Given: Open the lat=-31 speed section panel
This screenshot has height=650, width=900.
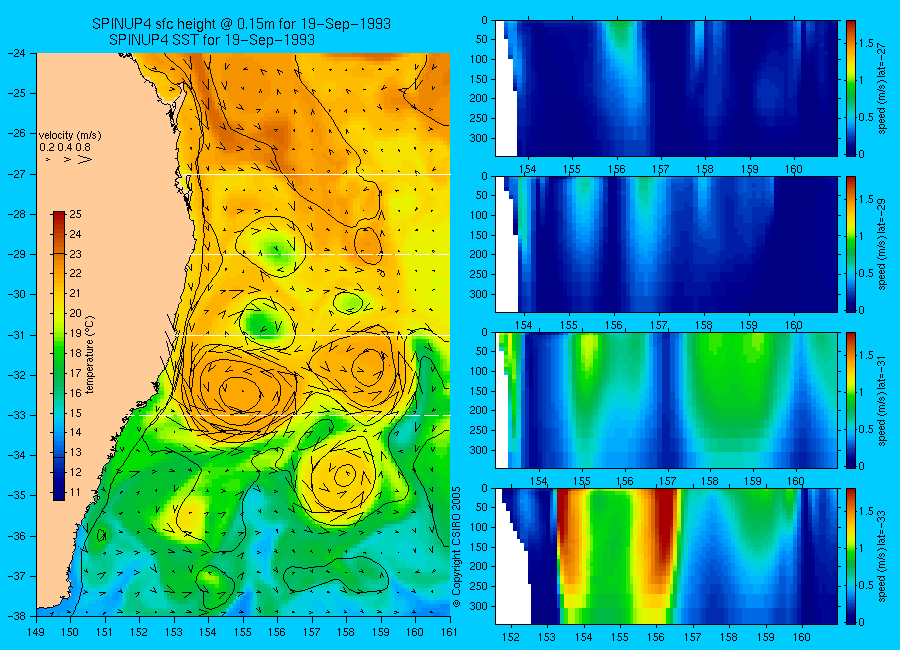Looking at the screenshot, I should 666,400.
